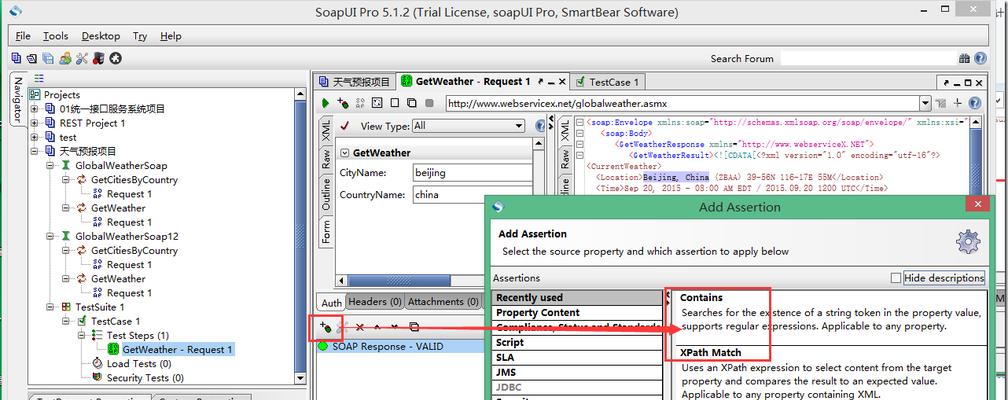This screenshot has height=400, width=1008.
Task: Click the red checkmark validate icon in Form view
Action: (x=345, y=126)
